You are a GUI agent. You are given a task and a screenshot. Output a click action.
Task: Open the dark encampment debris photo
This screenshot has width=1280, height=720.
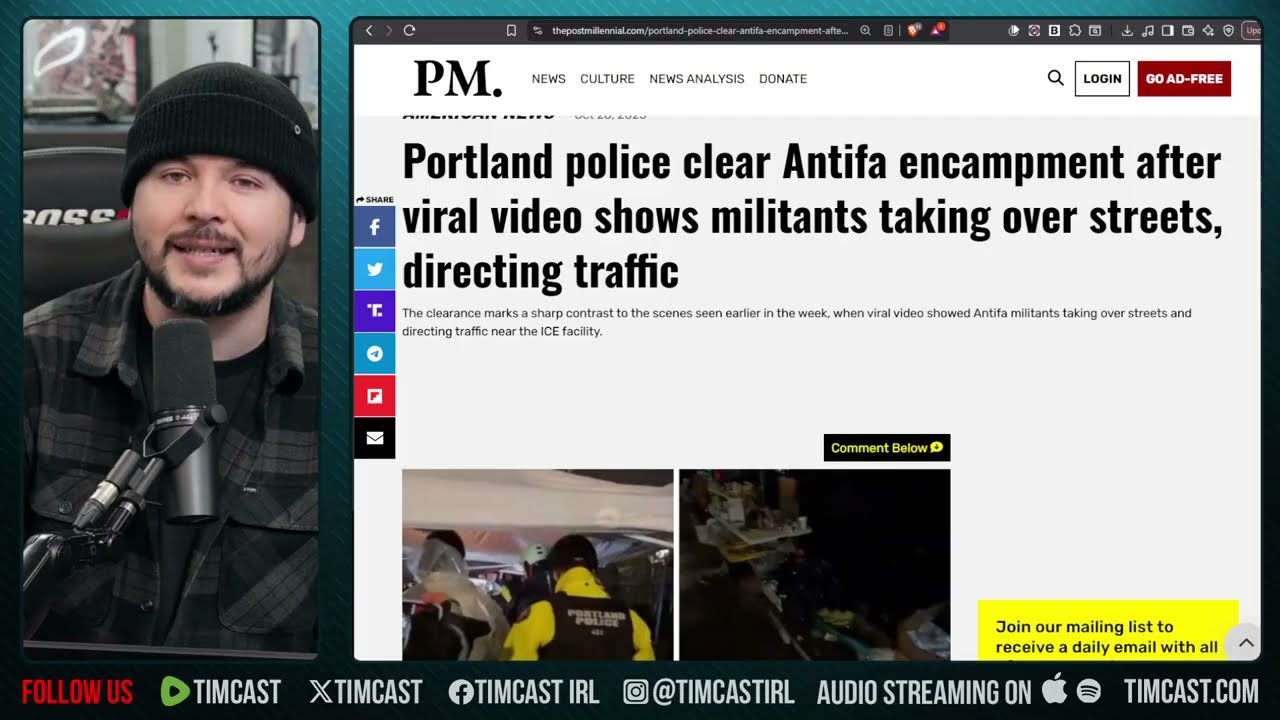tap(815, 565)
